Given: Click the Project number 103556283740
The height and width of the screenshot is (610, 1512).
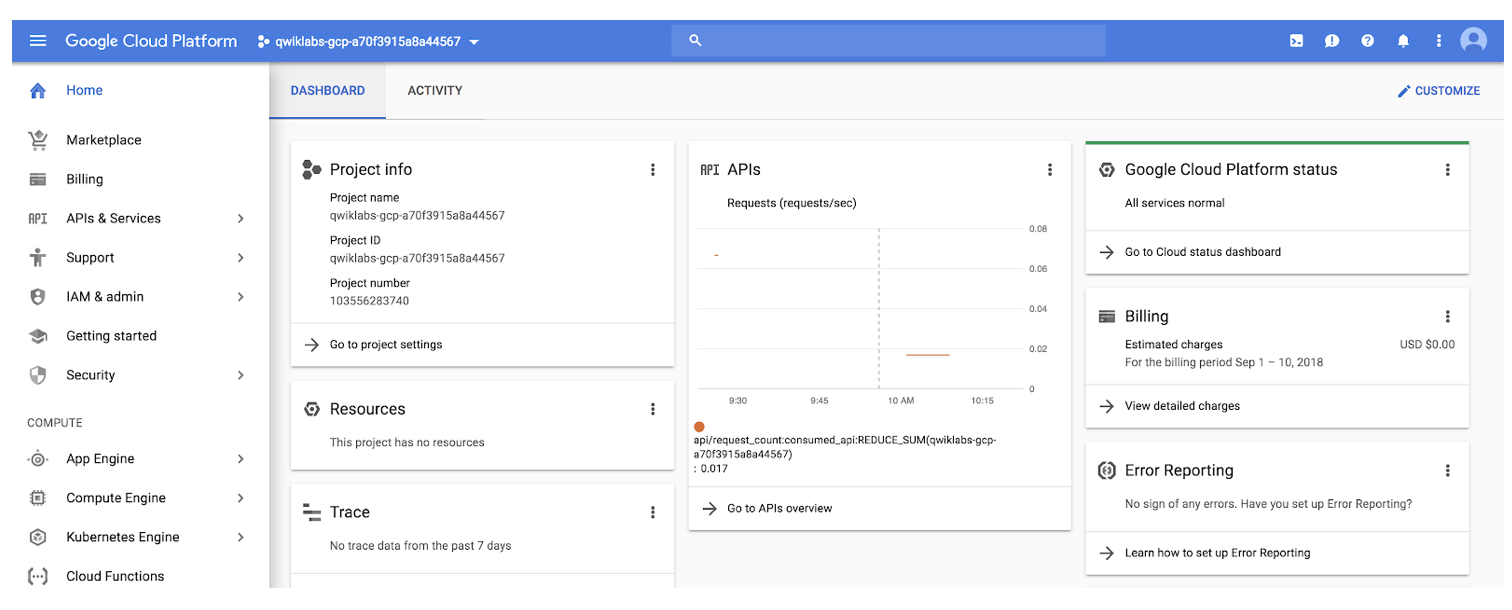Looking at the screenshot, I should pos(369,301).
